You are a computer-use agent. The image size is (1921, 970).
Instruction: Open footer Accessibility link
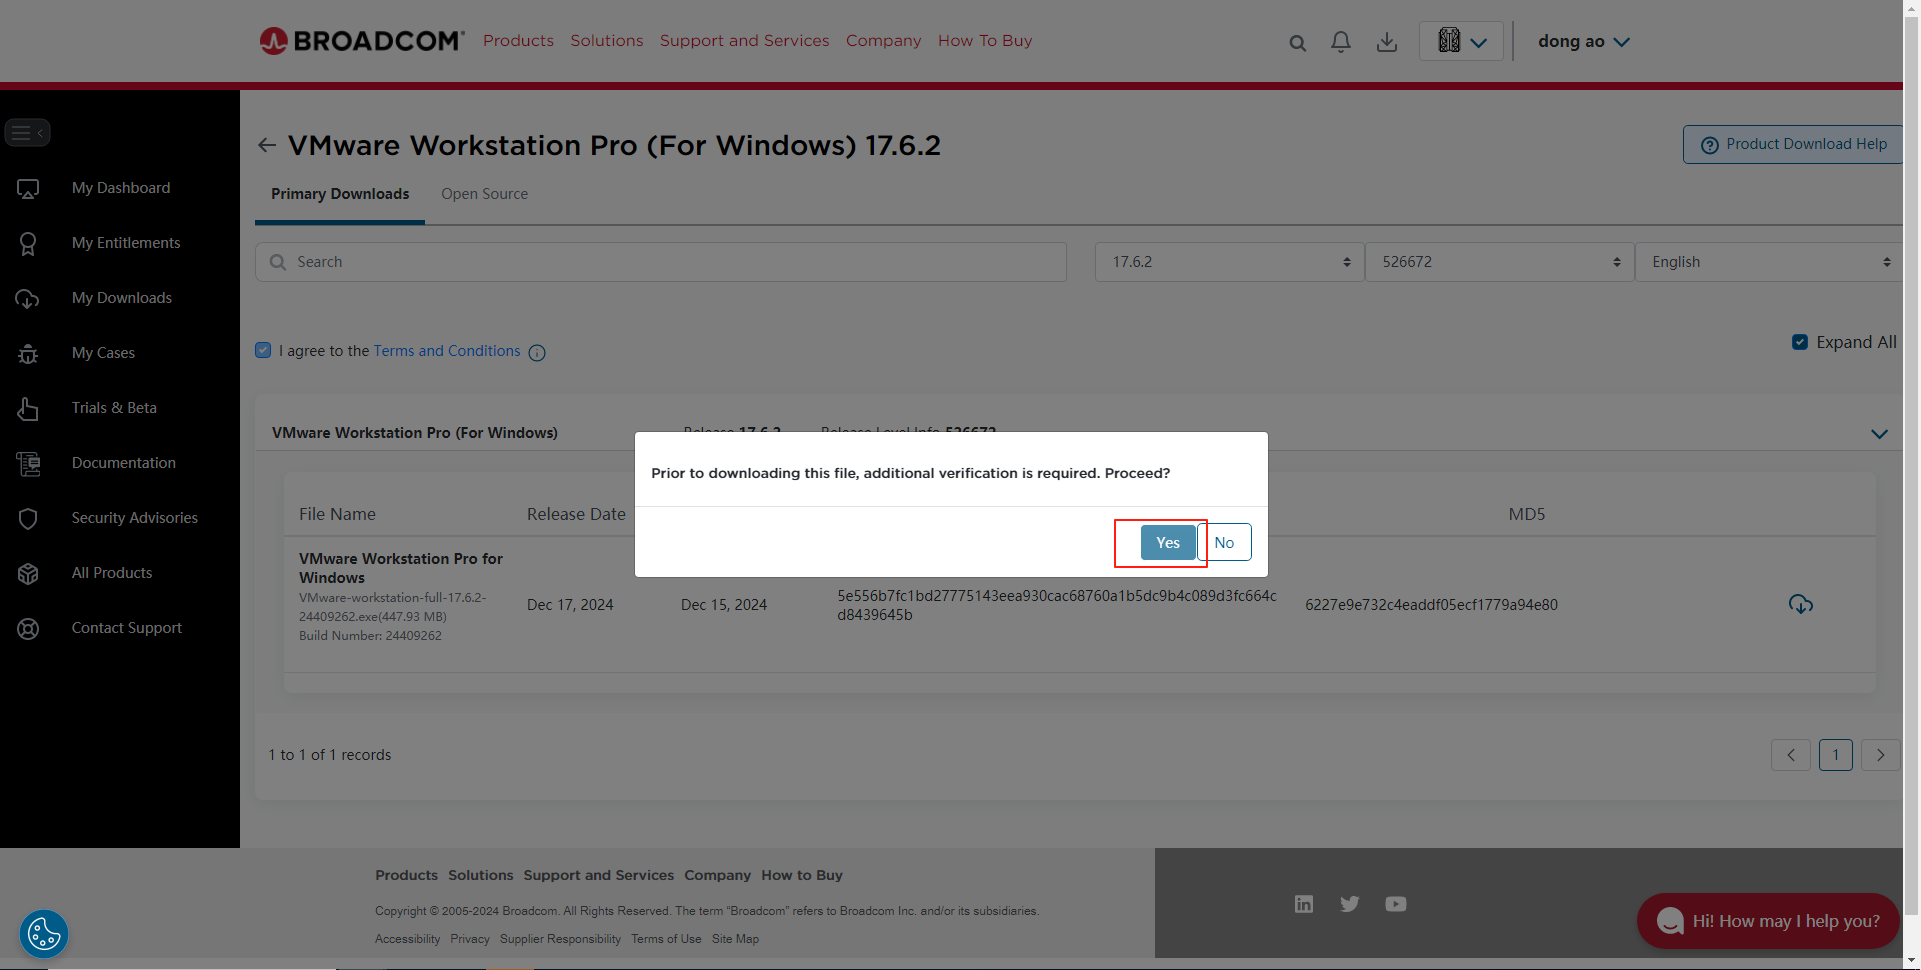pos(407,939)
